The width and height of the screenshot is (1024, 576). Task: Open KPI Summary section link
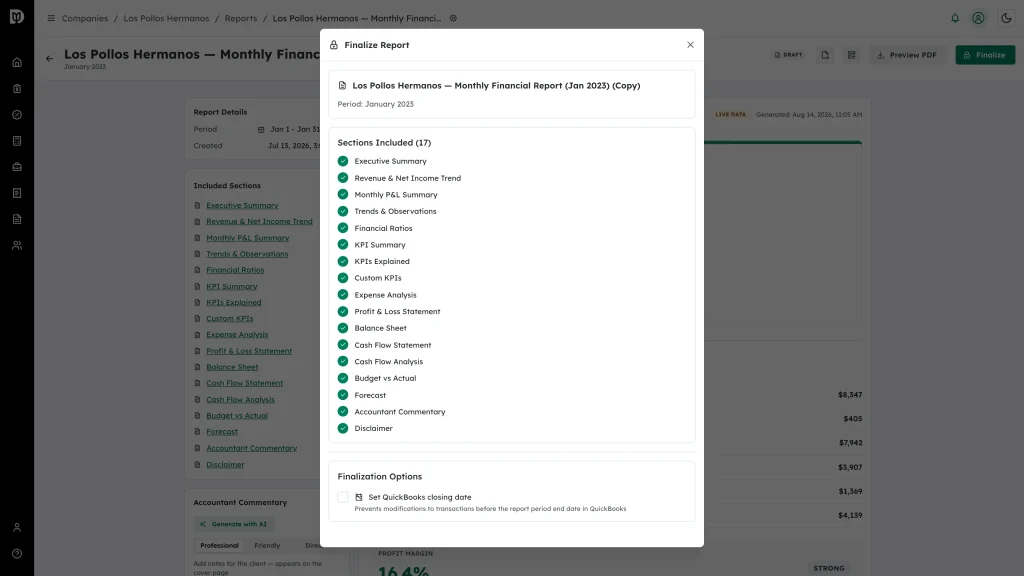pos(232,286)
